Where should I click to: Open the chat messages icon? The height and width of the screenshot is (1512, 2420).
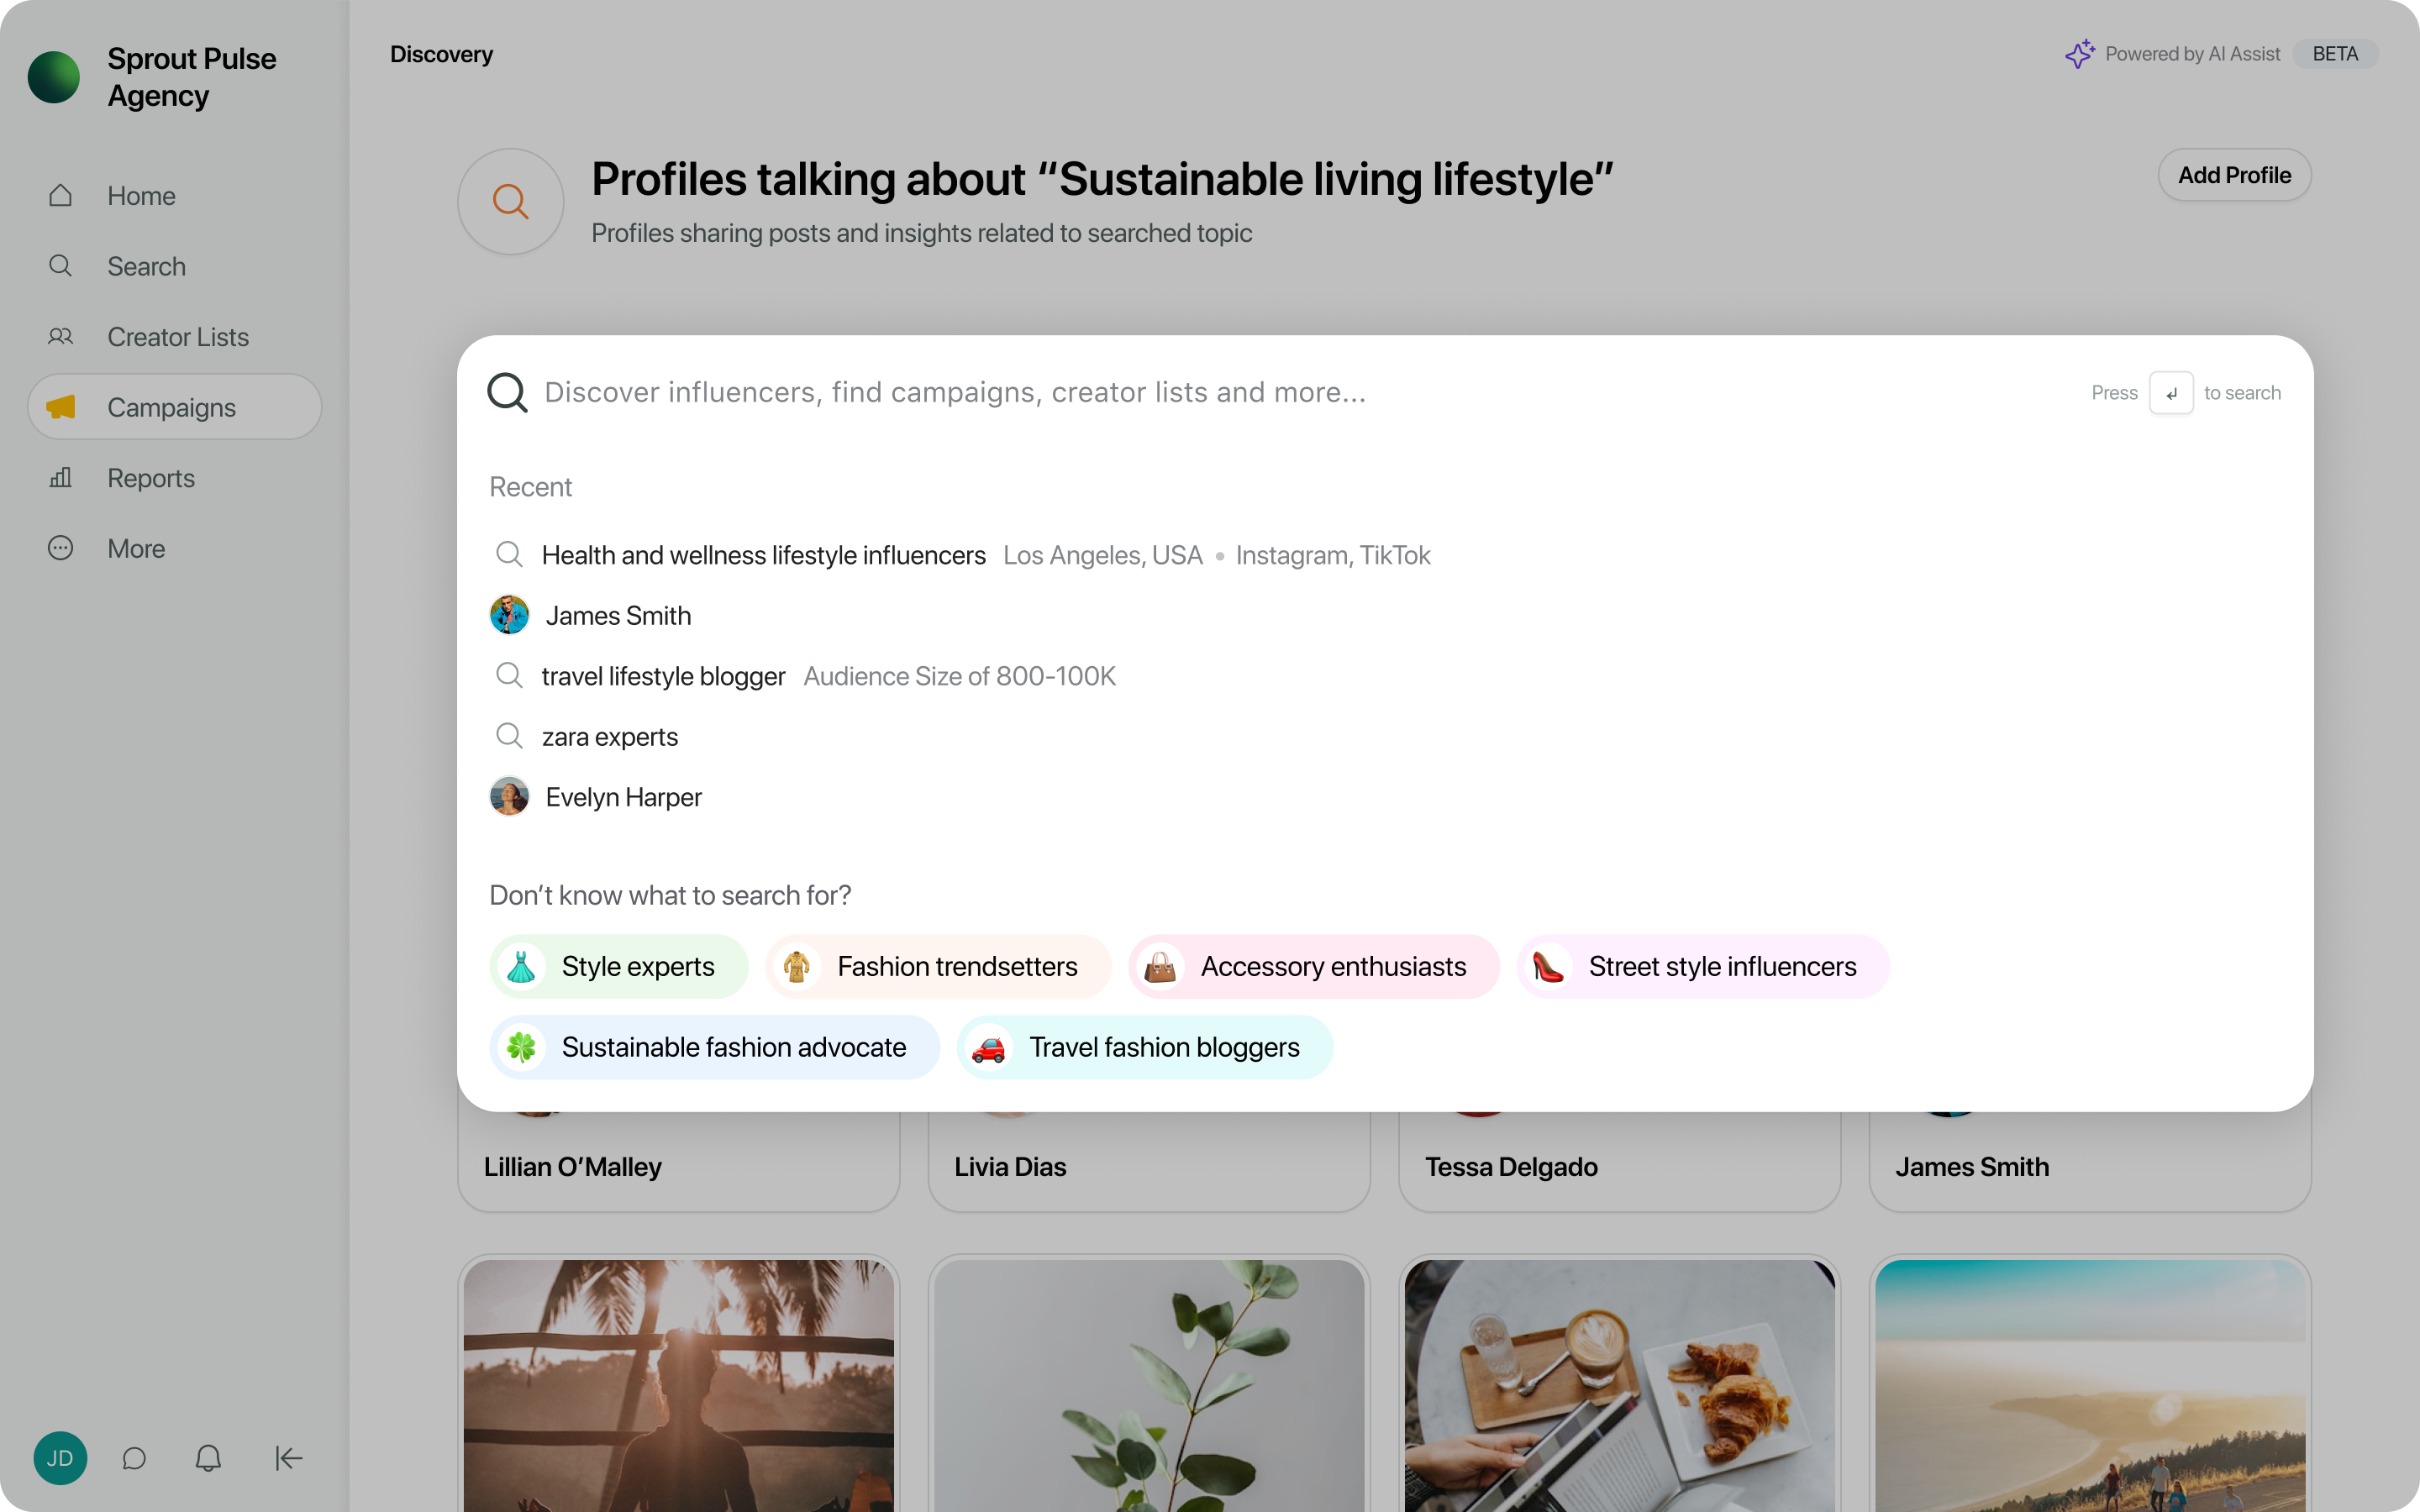pos(134,1458)
